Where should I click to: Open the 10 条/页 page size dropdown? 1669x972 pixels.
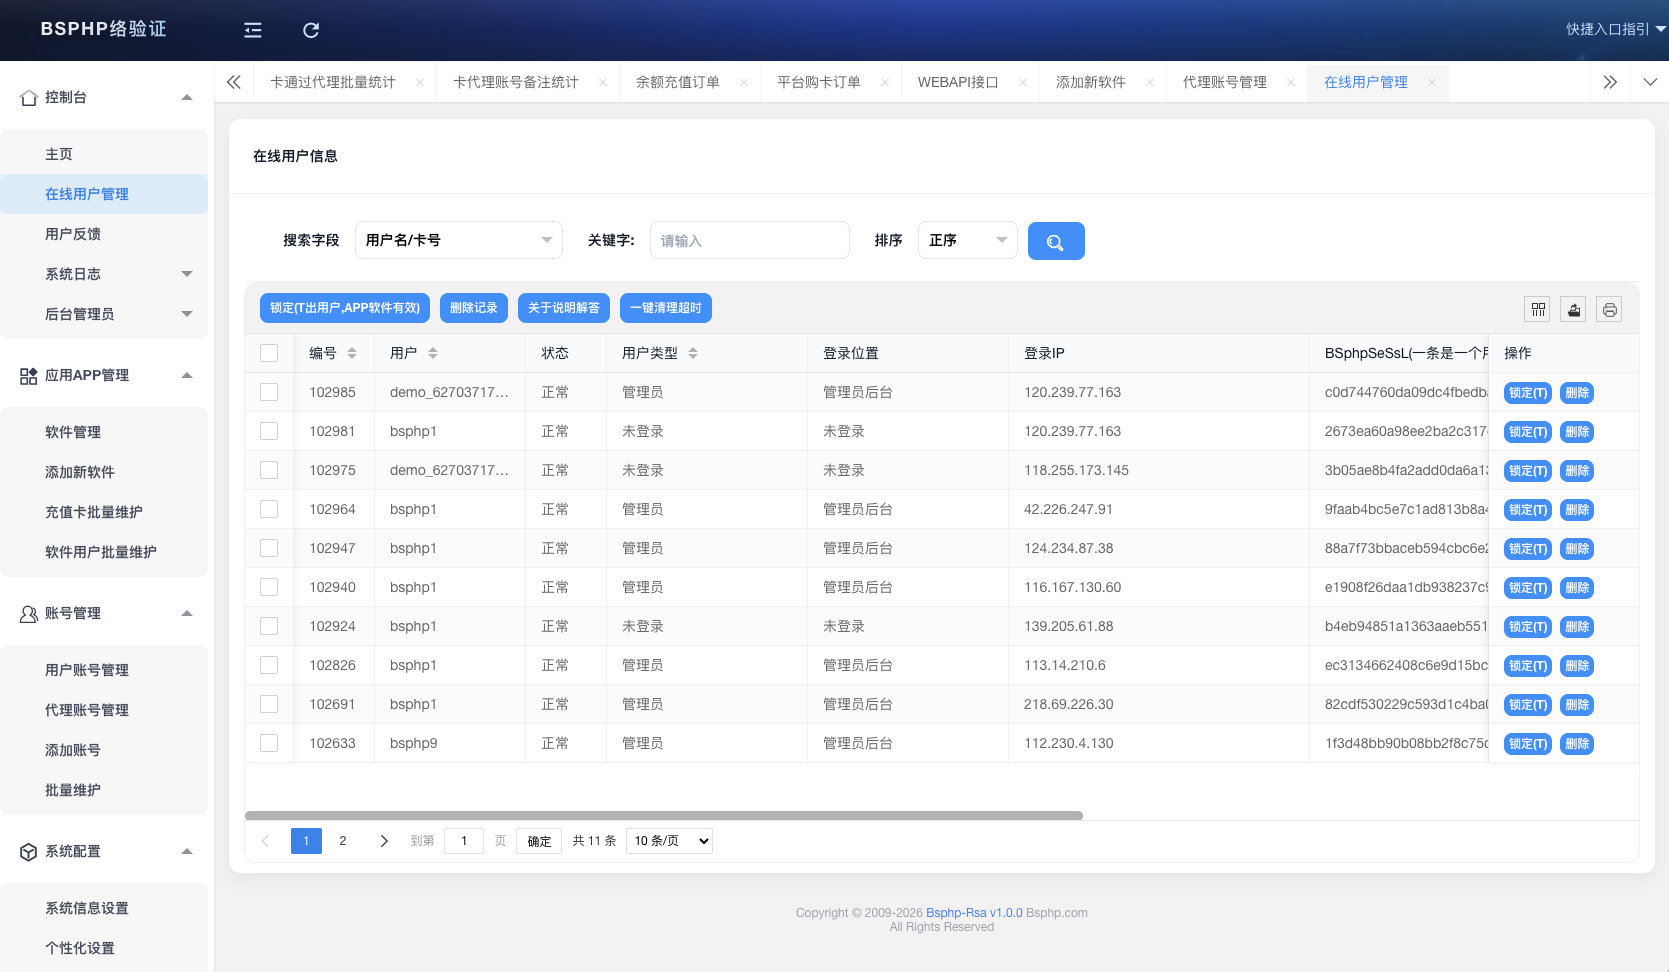tap(670, 841)
